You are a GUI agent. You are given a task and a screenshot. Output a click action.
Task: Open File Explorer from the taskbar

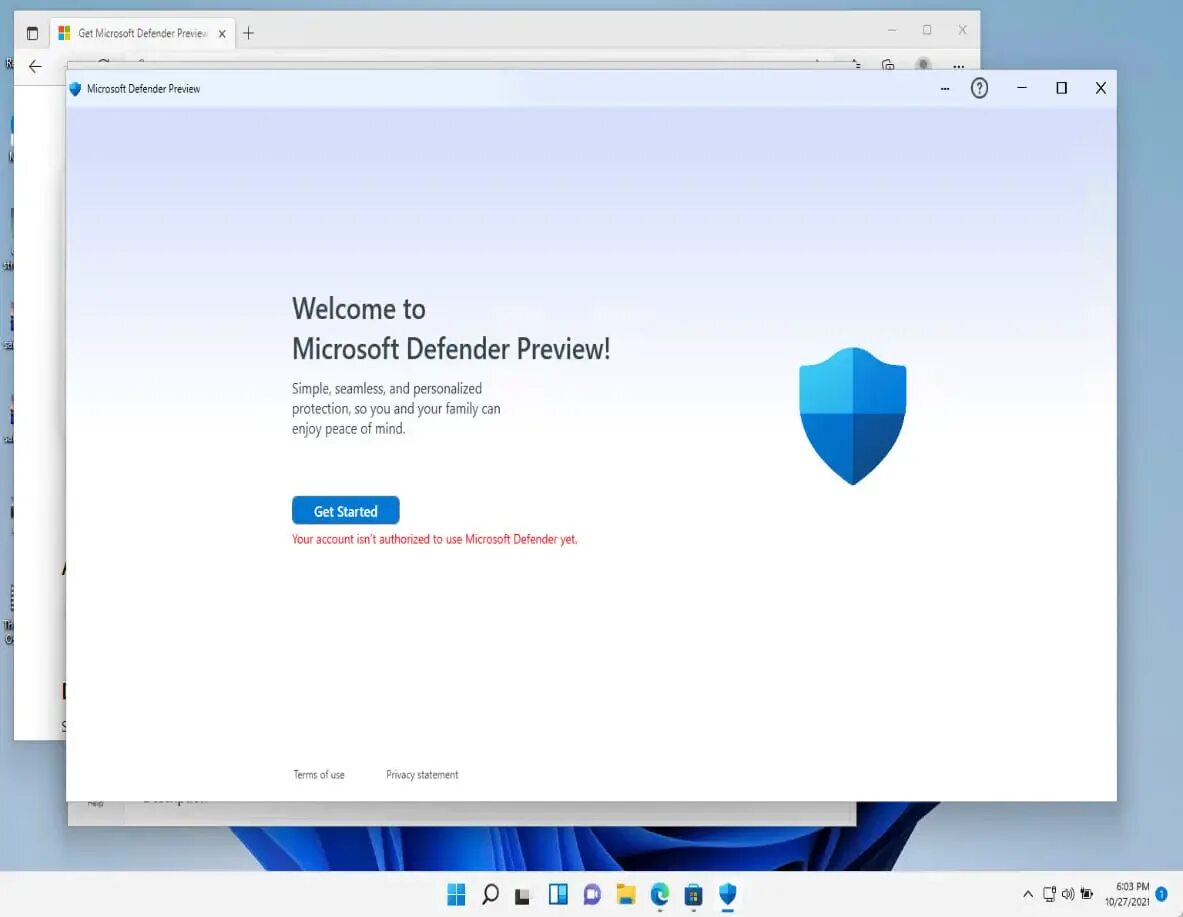click(x=625, y=894)
